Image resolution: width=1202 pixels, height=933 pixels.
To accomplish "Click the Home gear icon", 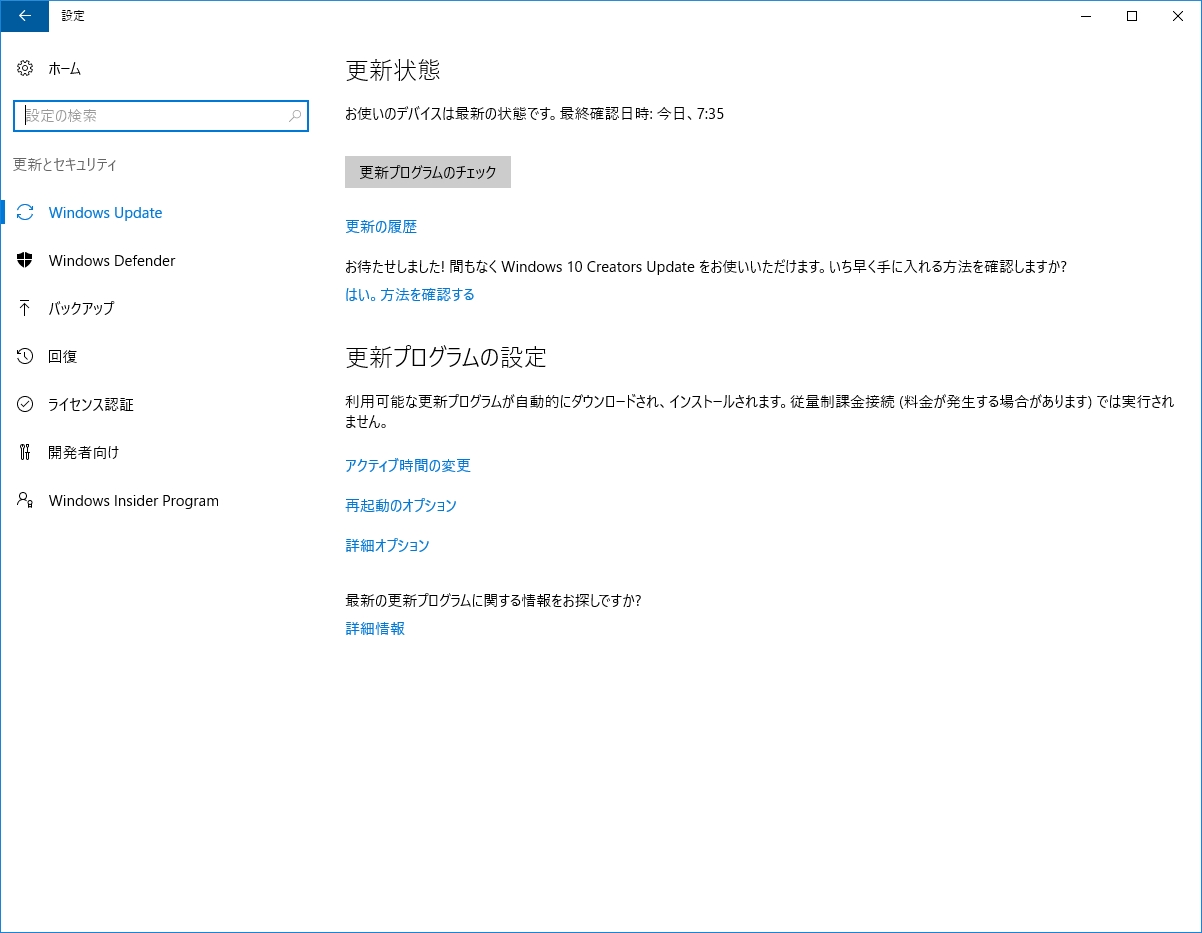I will click(25, 68).
